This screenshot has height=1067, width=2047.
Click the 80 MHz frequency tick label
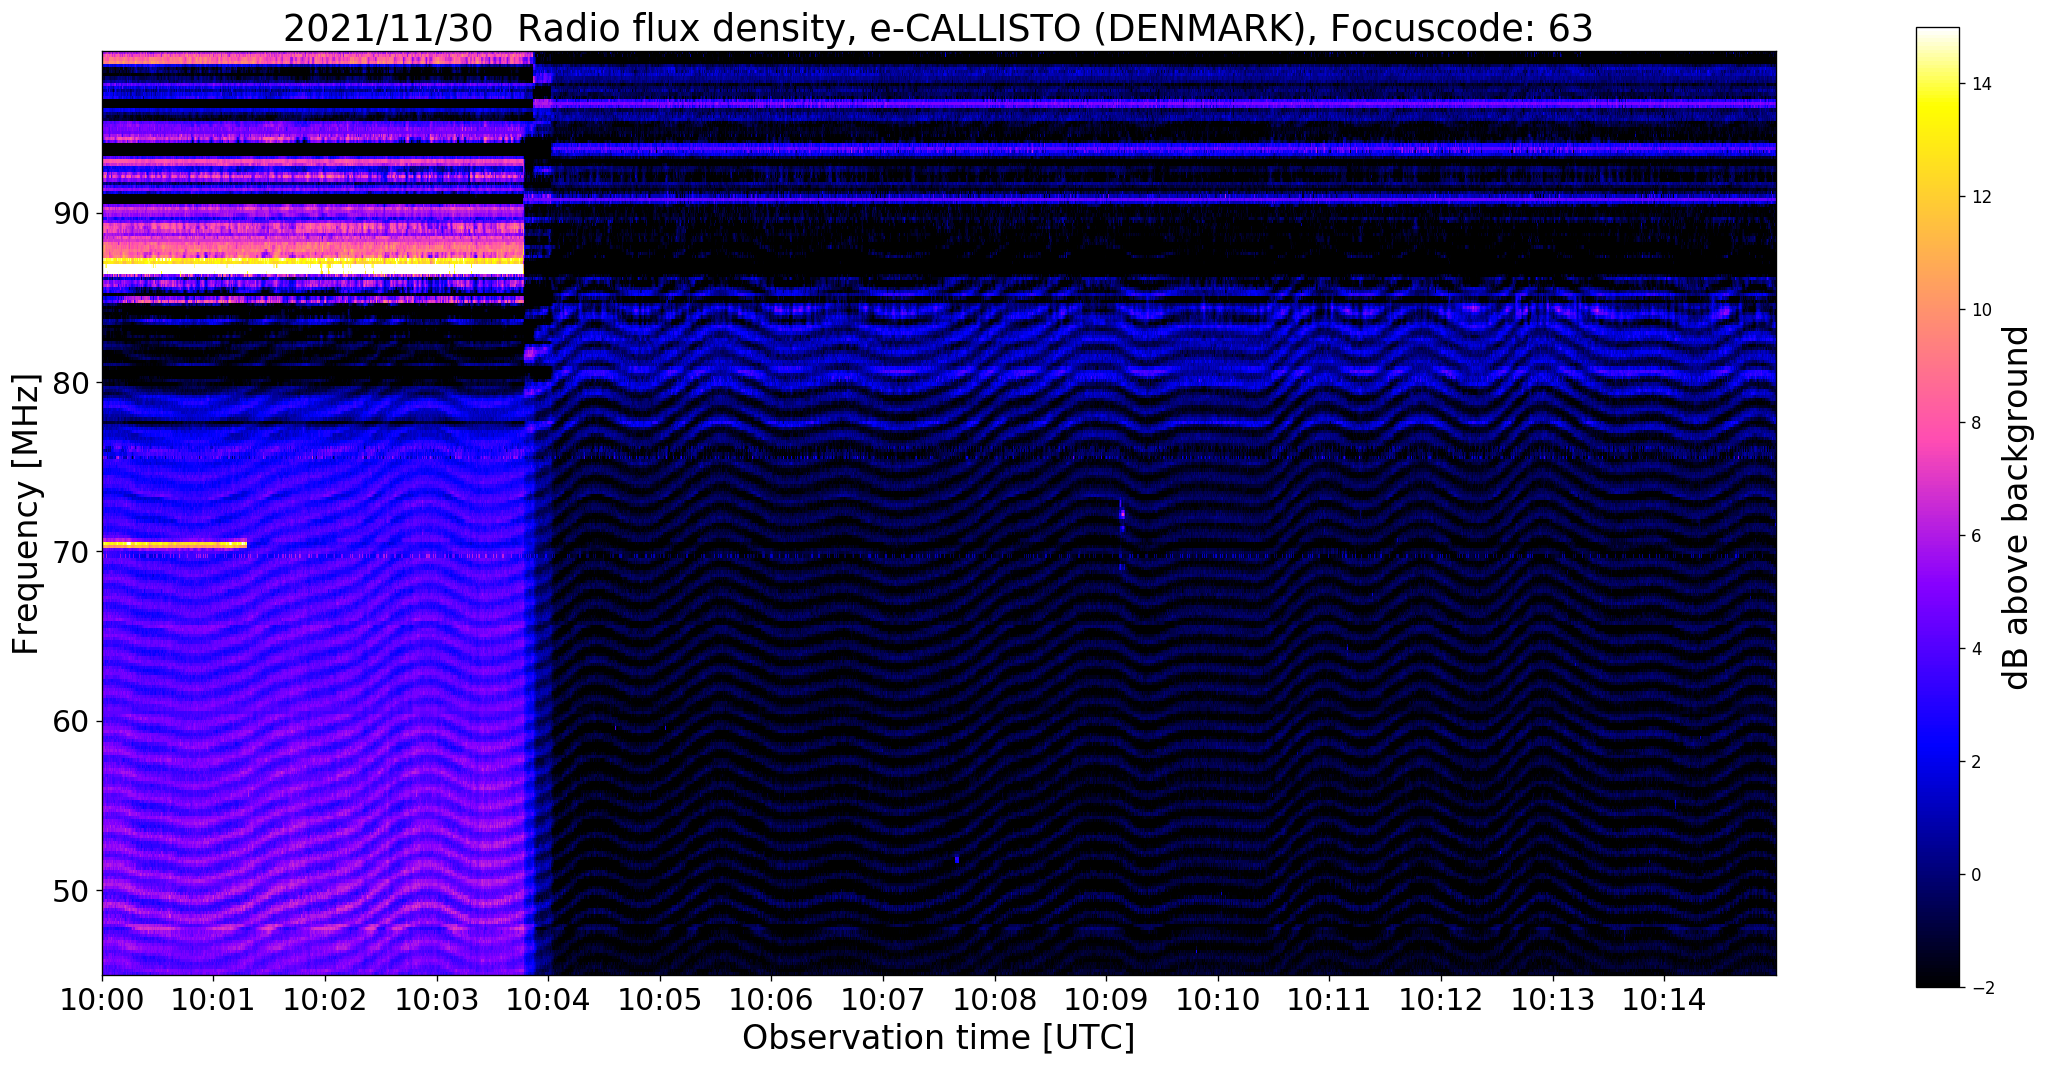[x=72, y=382]
